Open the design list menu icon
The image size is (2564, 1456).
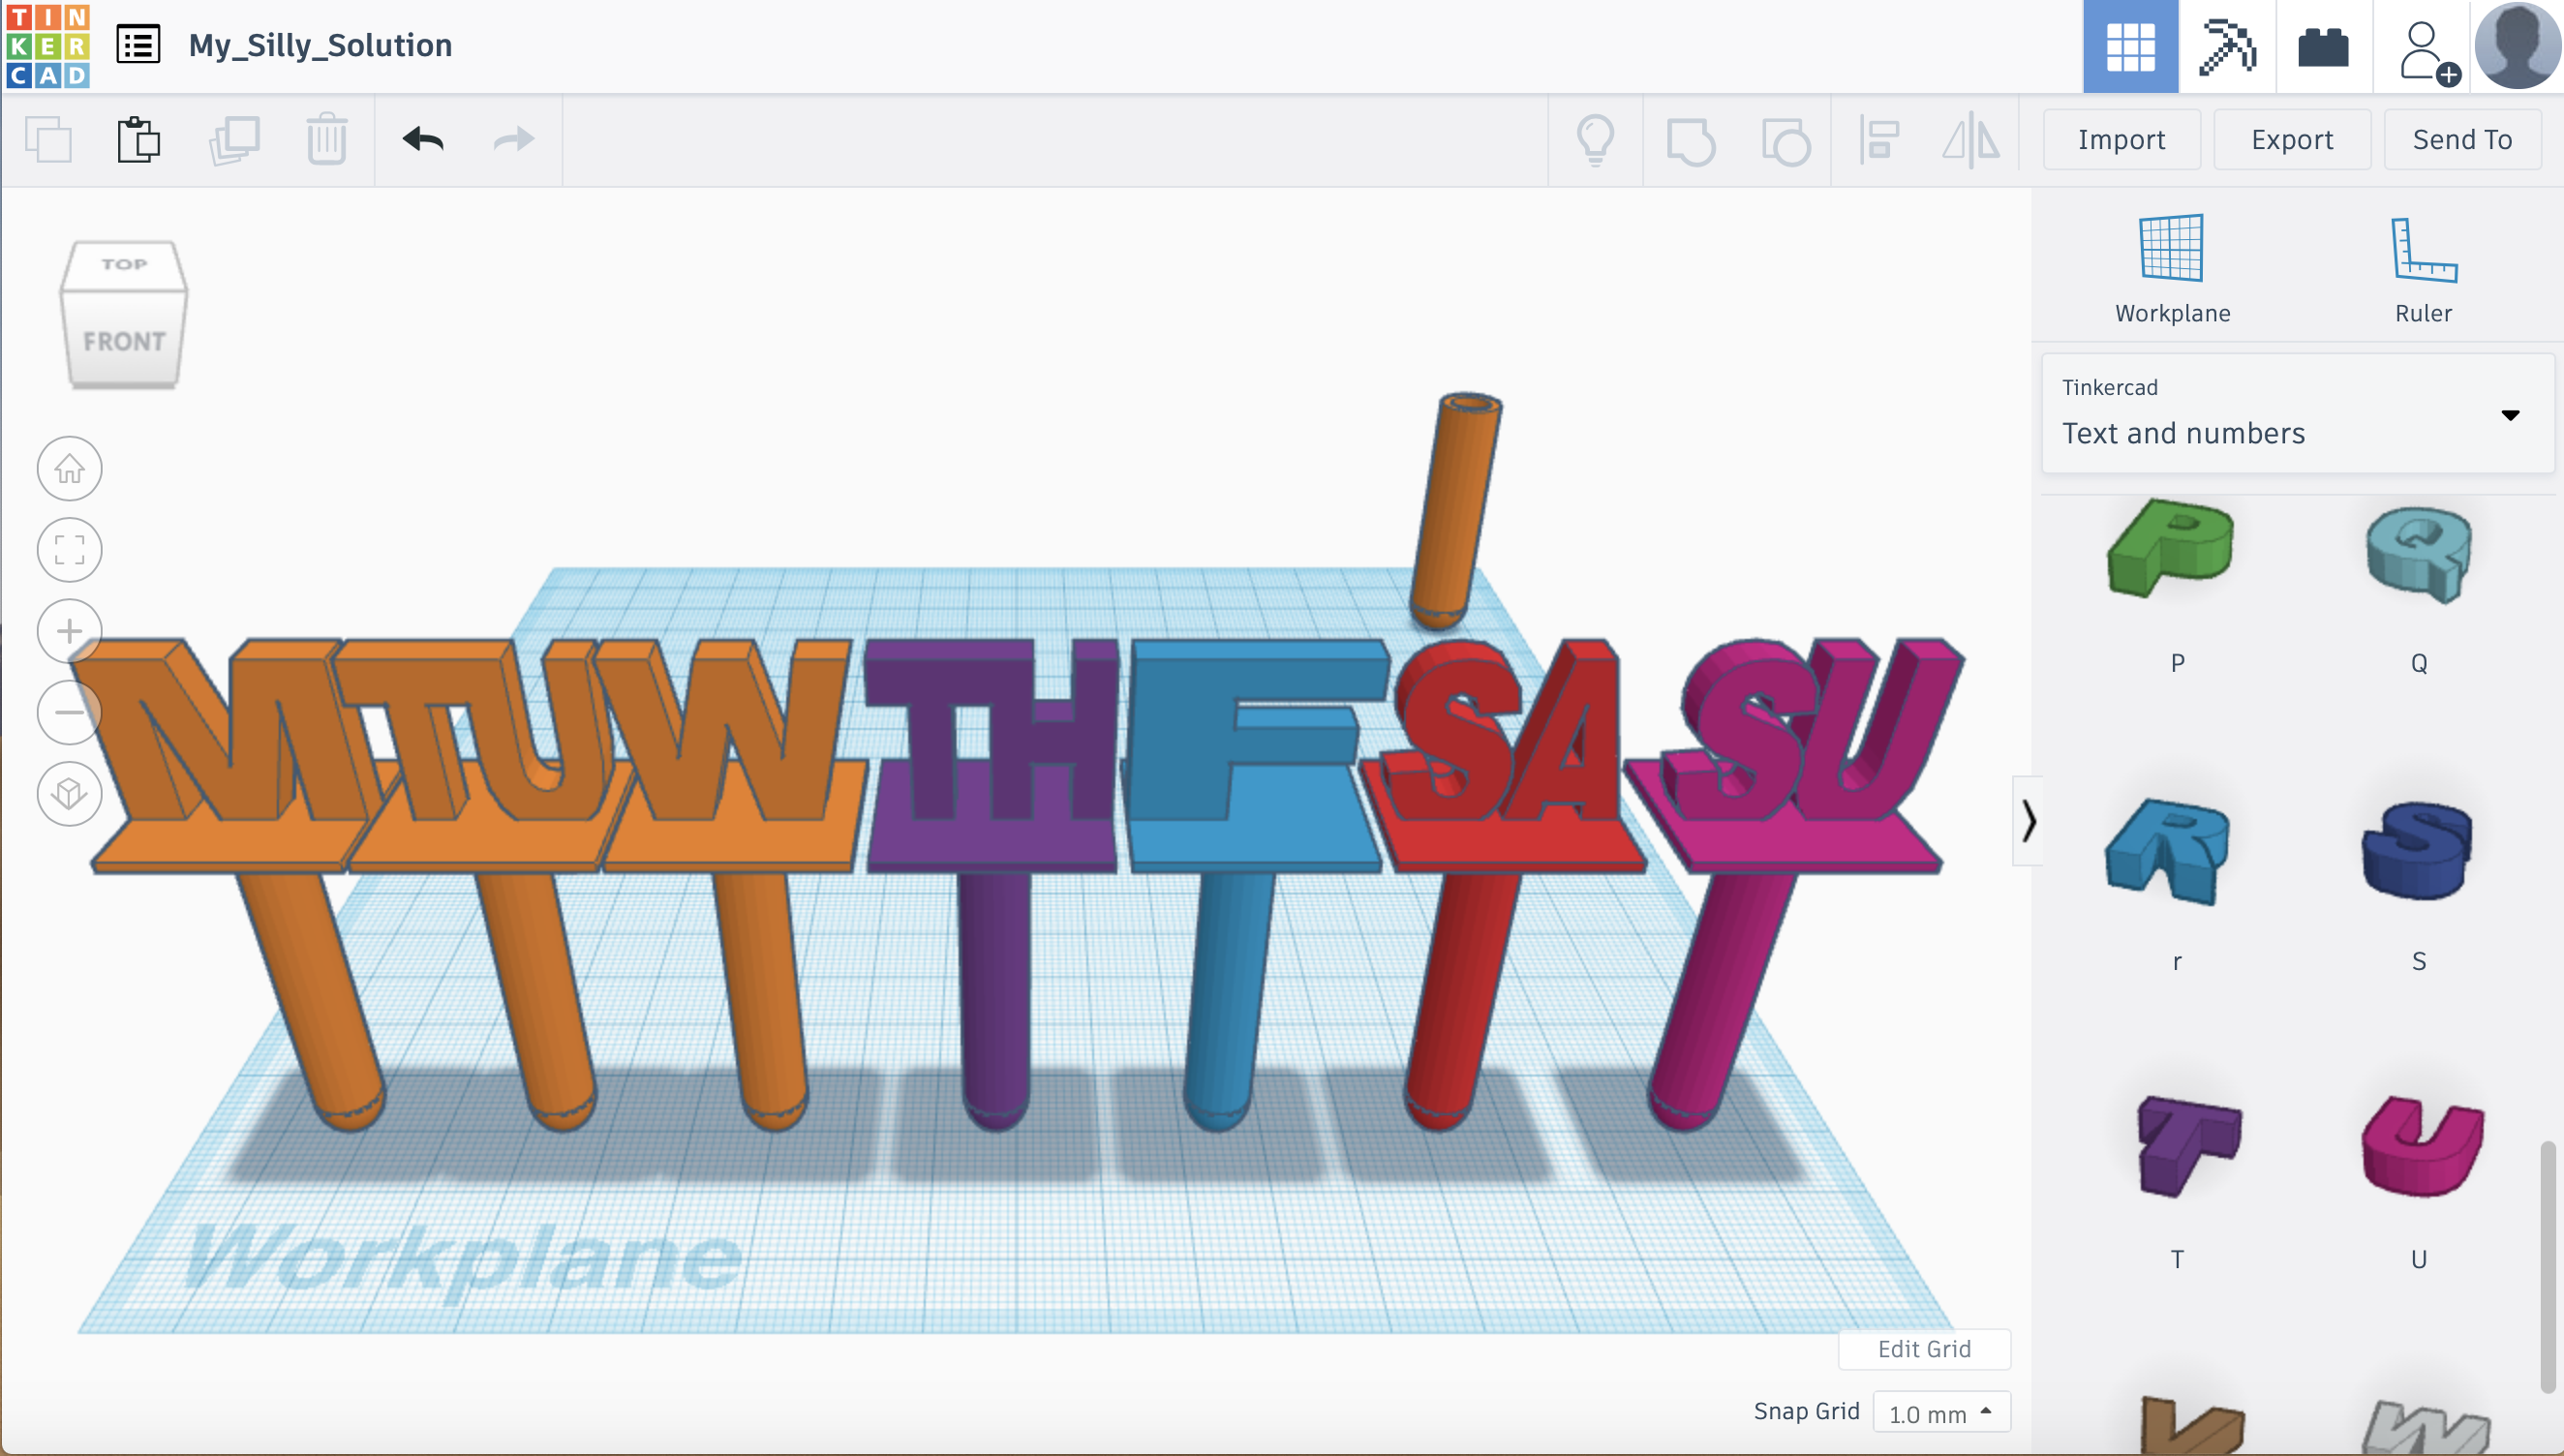coord(138,45)
